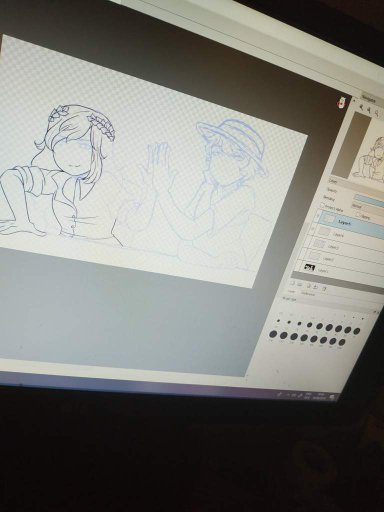384x512 pixels.
Task: Create a new layer with the add-layer icon
Action: coord(293,283)
